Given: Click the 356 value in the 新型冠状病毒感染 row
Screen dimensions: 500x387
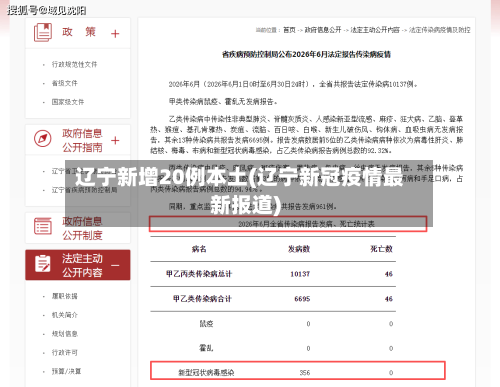Looking at the screenshot, I should (305, 372).
